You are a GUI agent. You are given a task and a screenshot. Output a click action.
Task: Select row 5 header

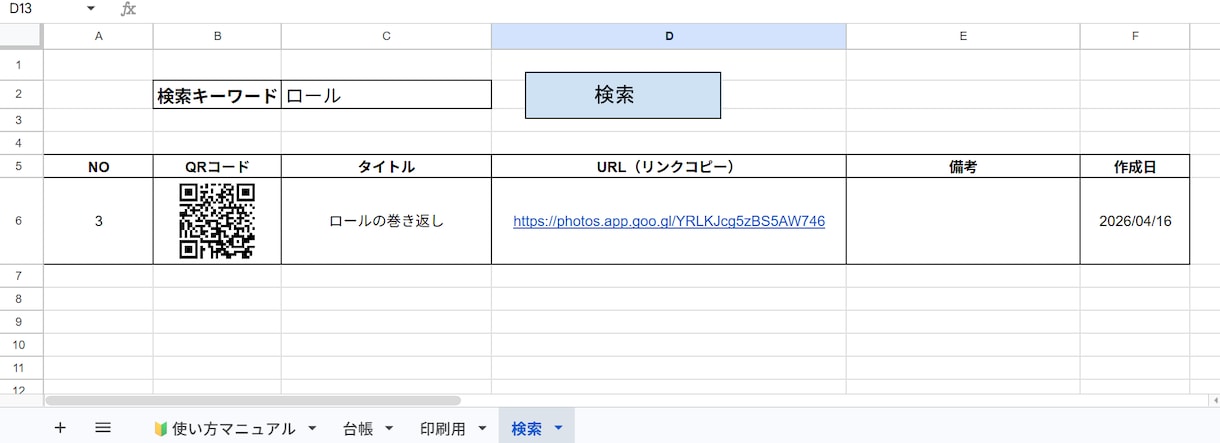21,167
